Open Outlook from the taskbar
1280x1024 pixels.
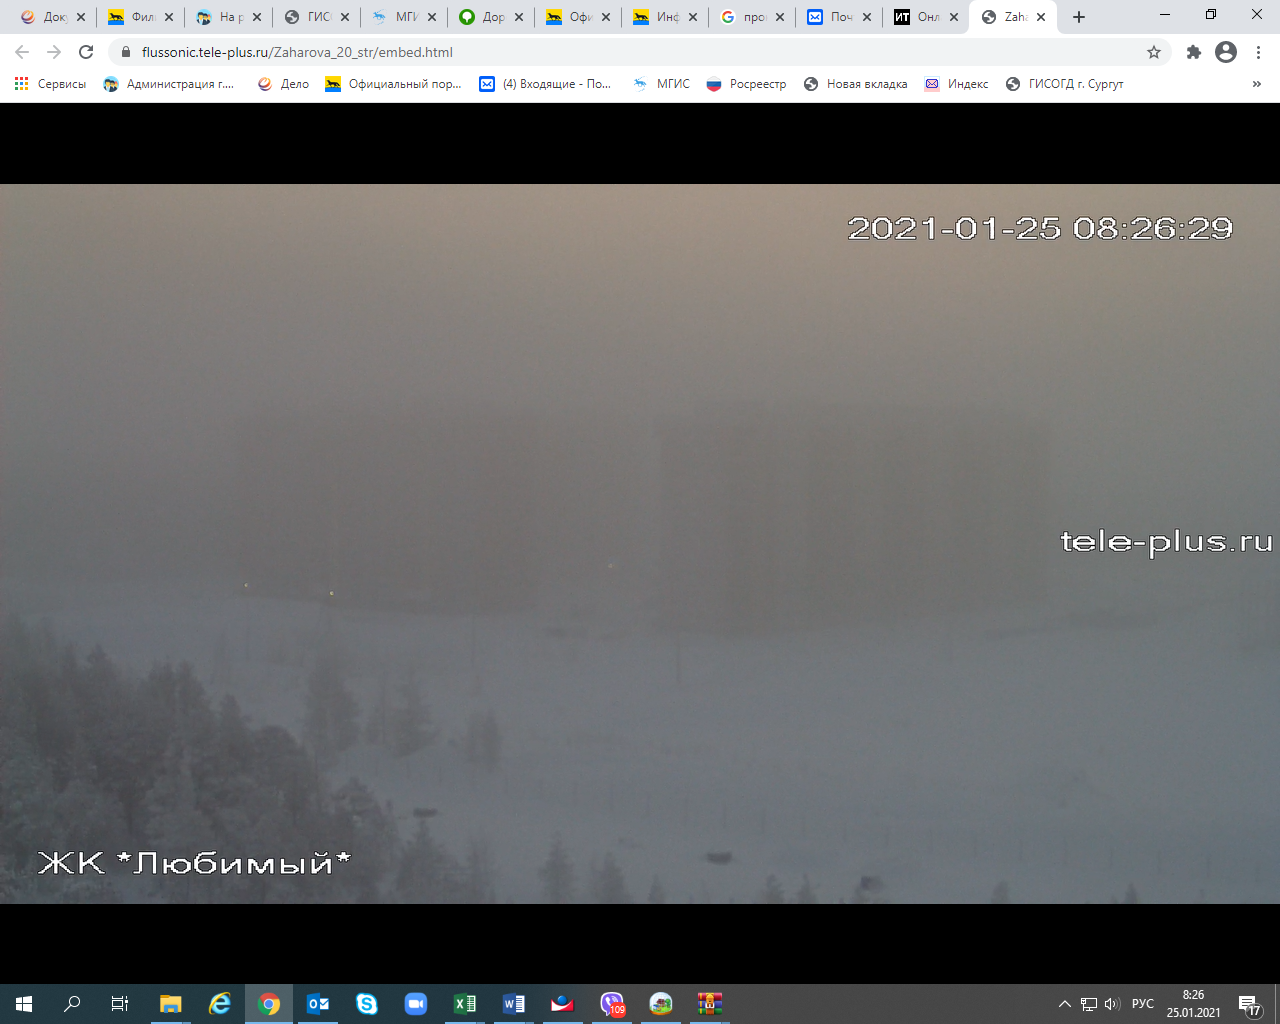318,1004
